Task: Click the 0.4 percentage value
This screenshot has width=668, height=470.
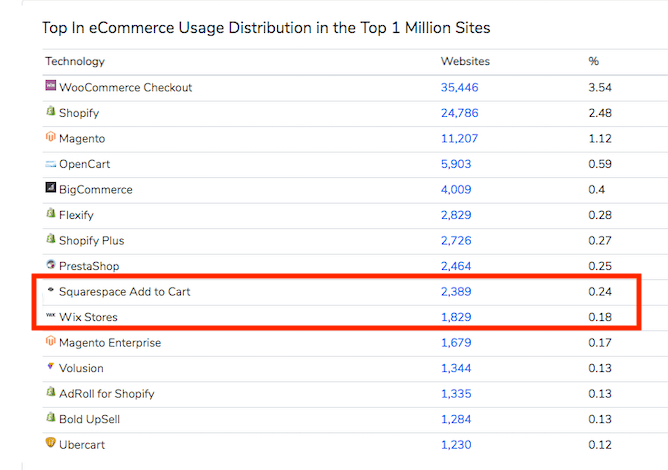Action: (x=596, y=190)
